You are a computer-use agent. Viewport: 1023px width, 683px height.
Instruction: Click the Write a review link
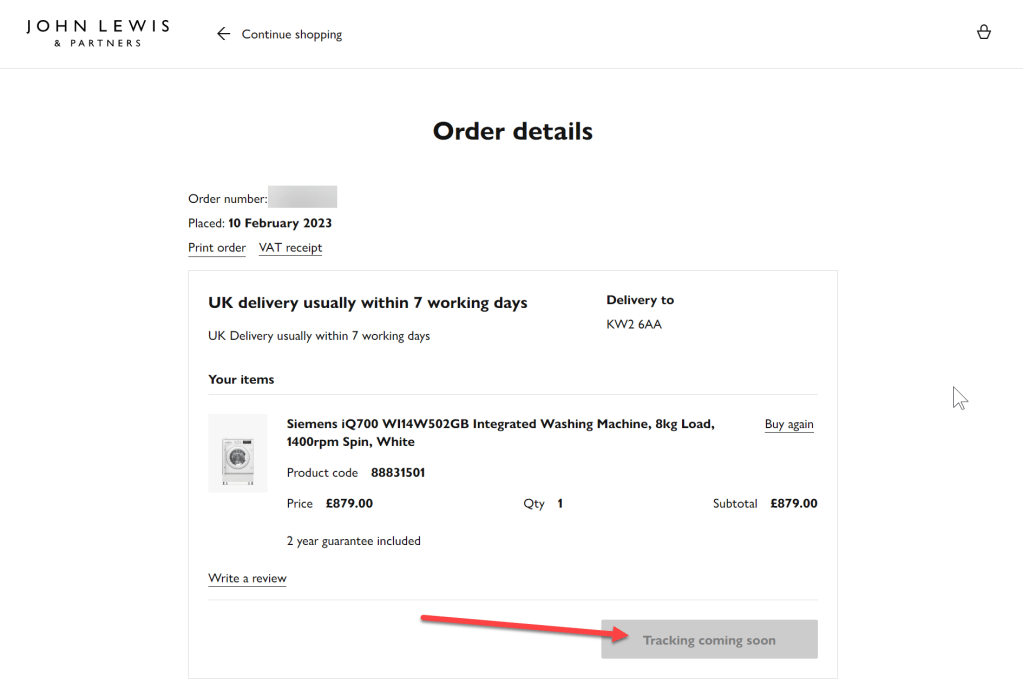point(247,578)
